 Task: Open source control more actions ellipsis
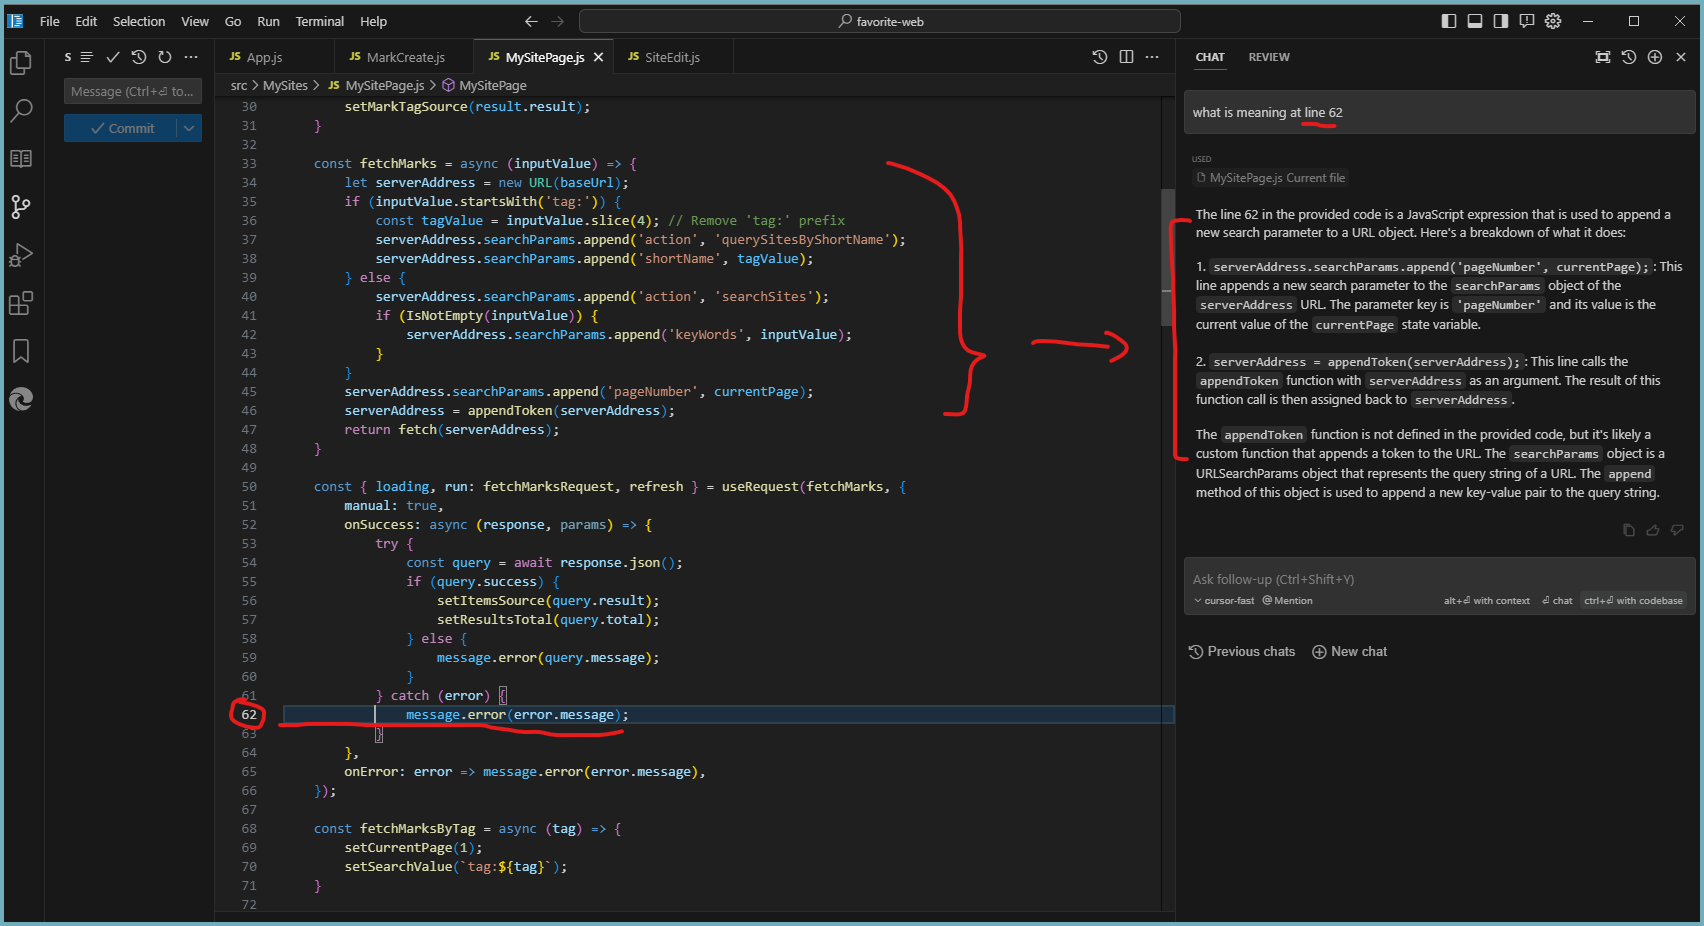pyautogui.click(x=191, y=57)
